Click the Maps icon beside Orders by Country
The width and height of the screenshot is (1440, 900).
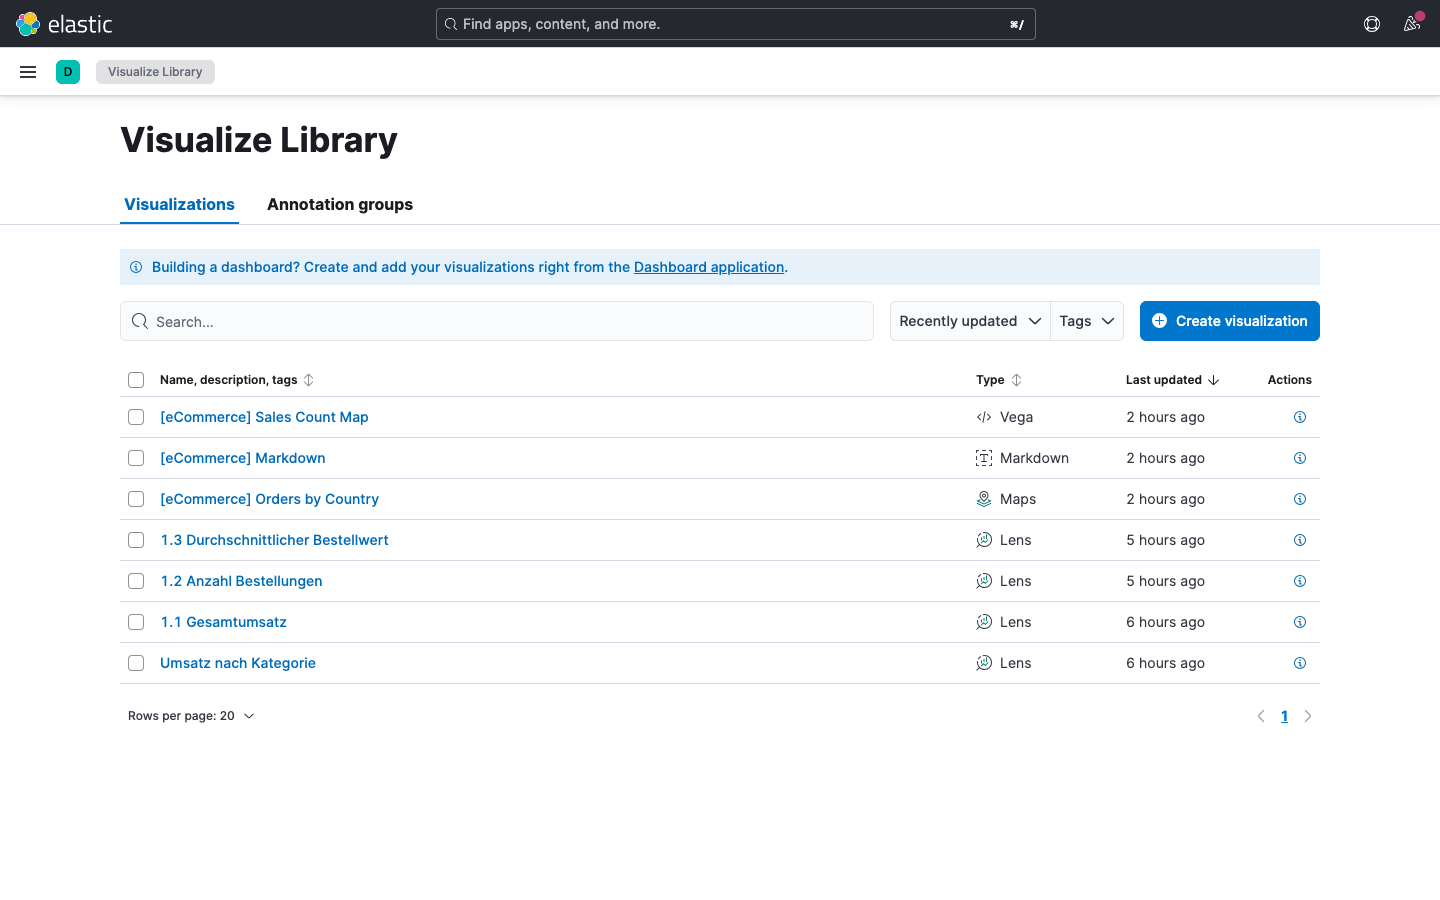pos(983,498)
